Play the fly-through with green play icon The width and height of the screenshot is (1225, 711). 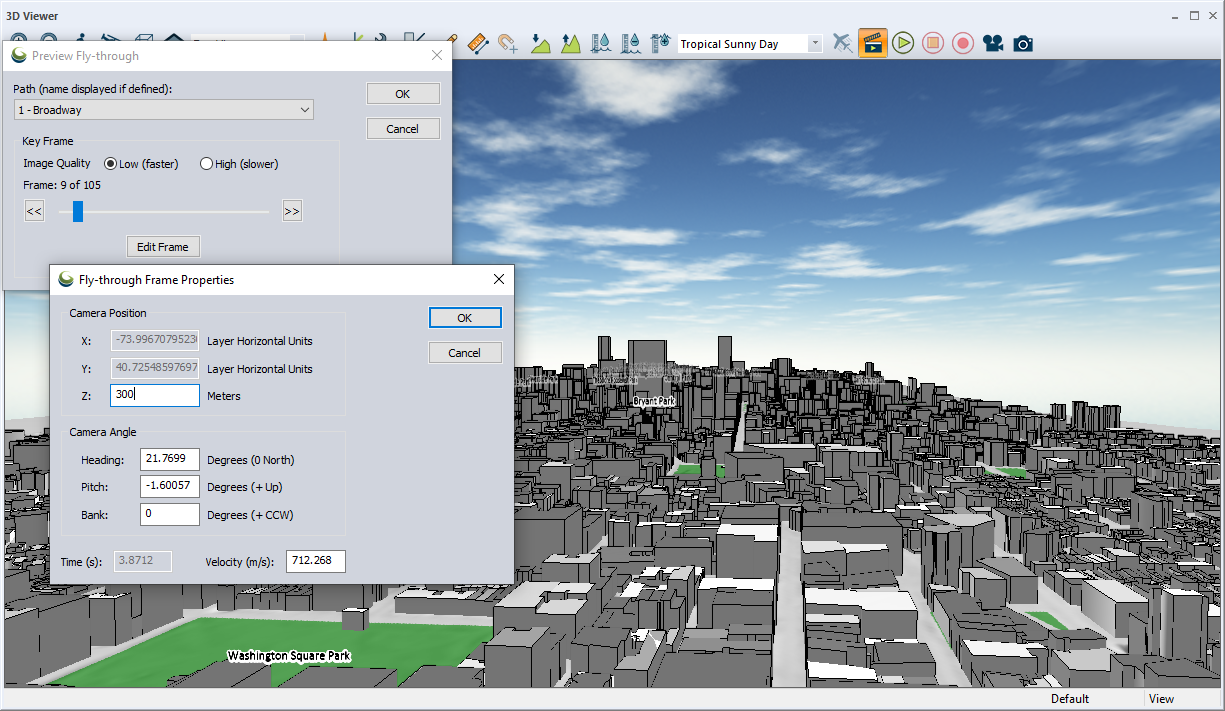pyautogui.click(x=903, y=43)
